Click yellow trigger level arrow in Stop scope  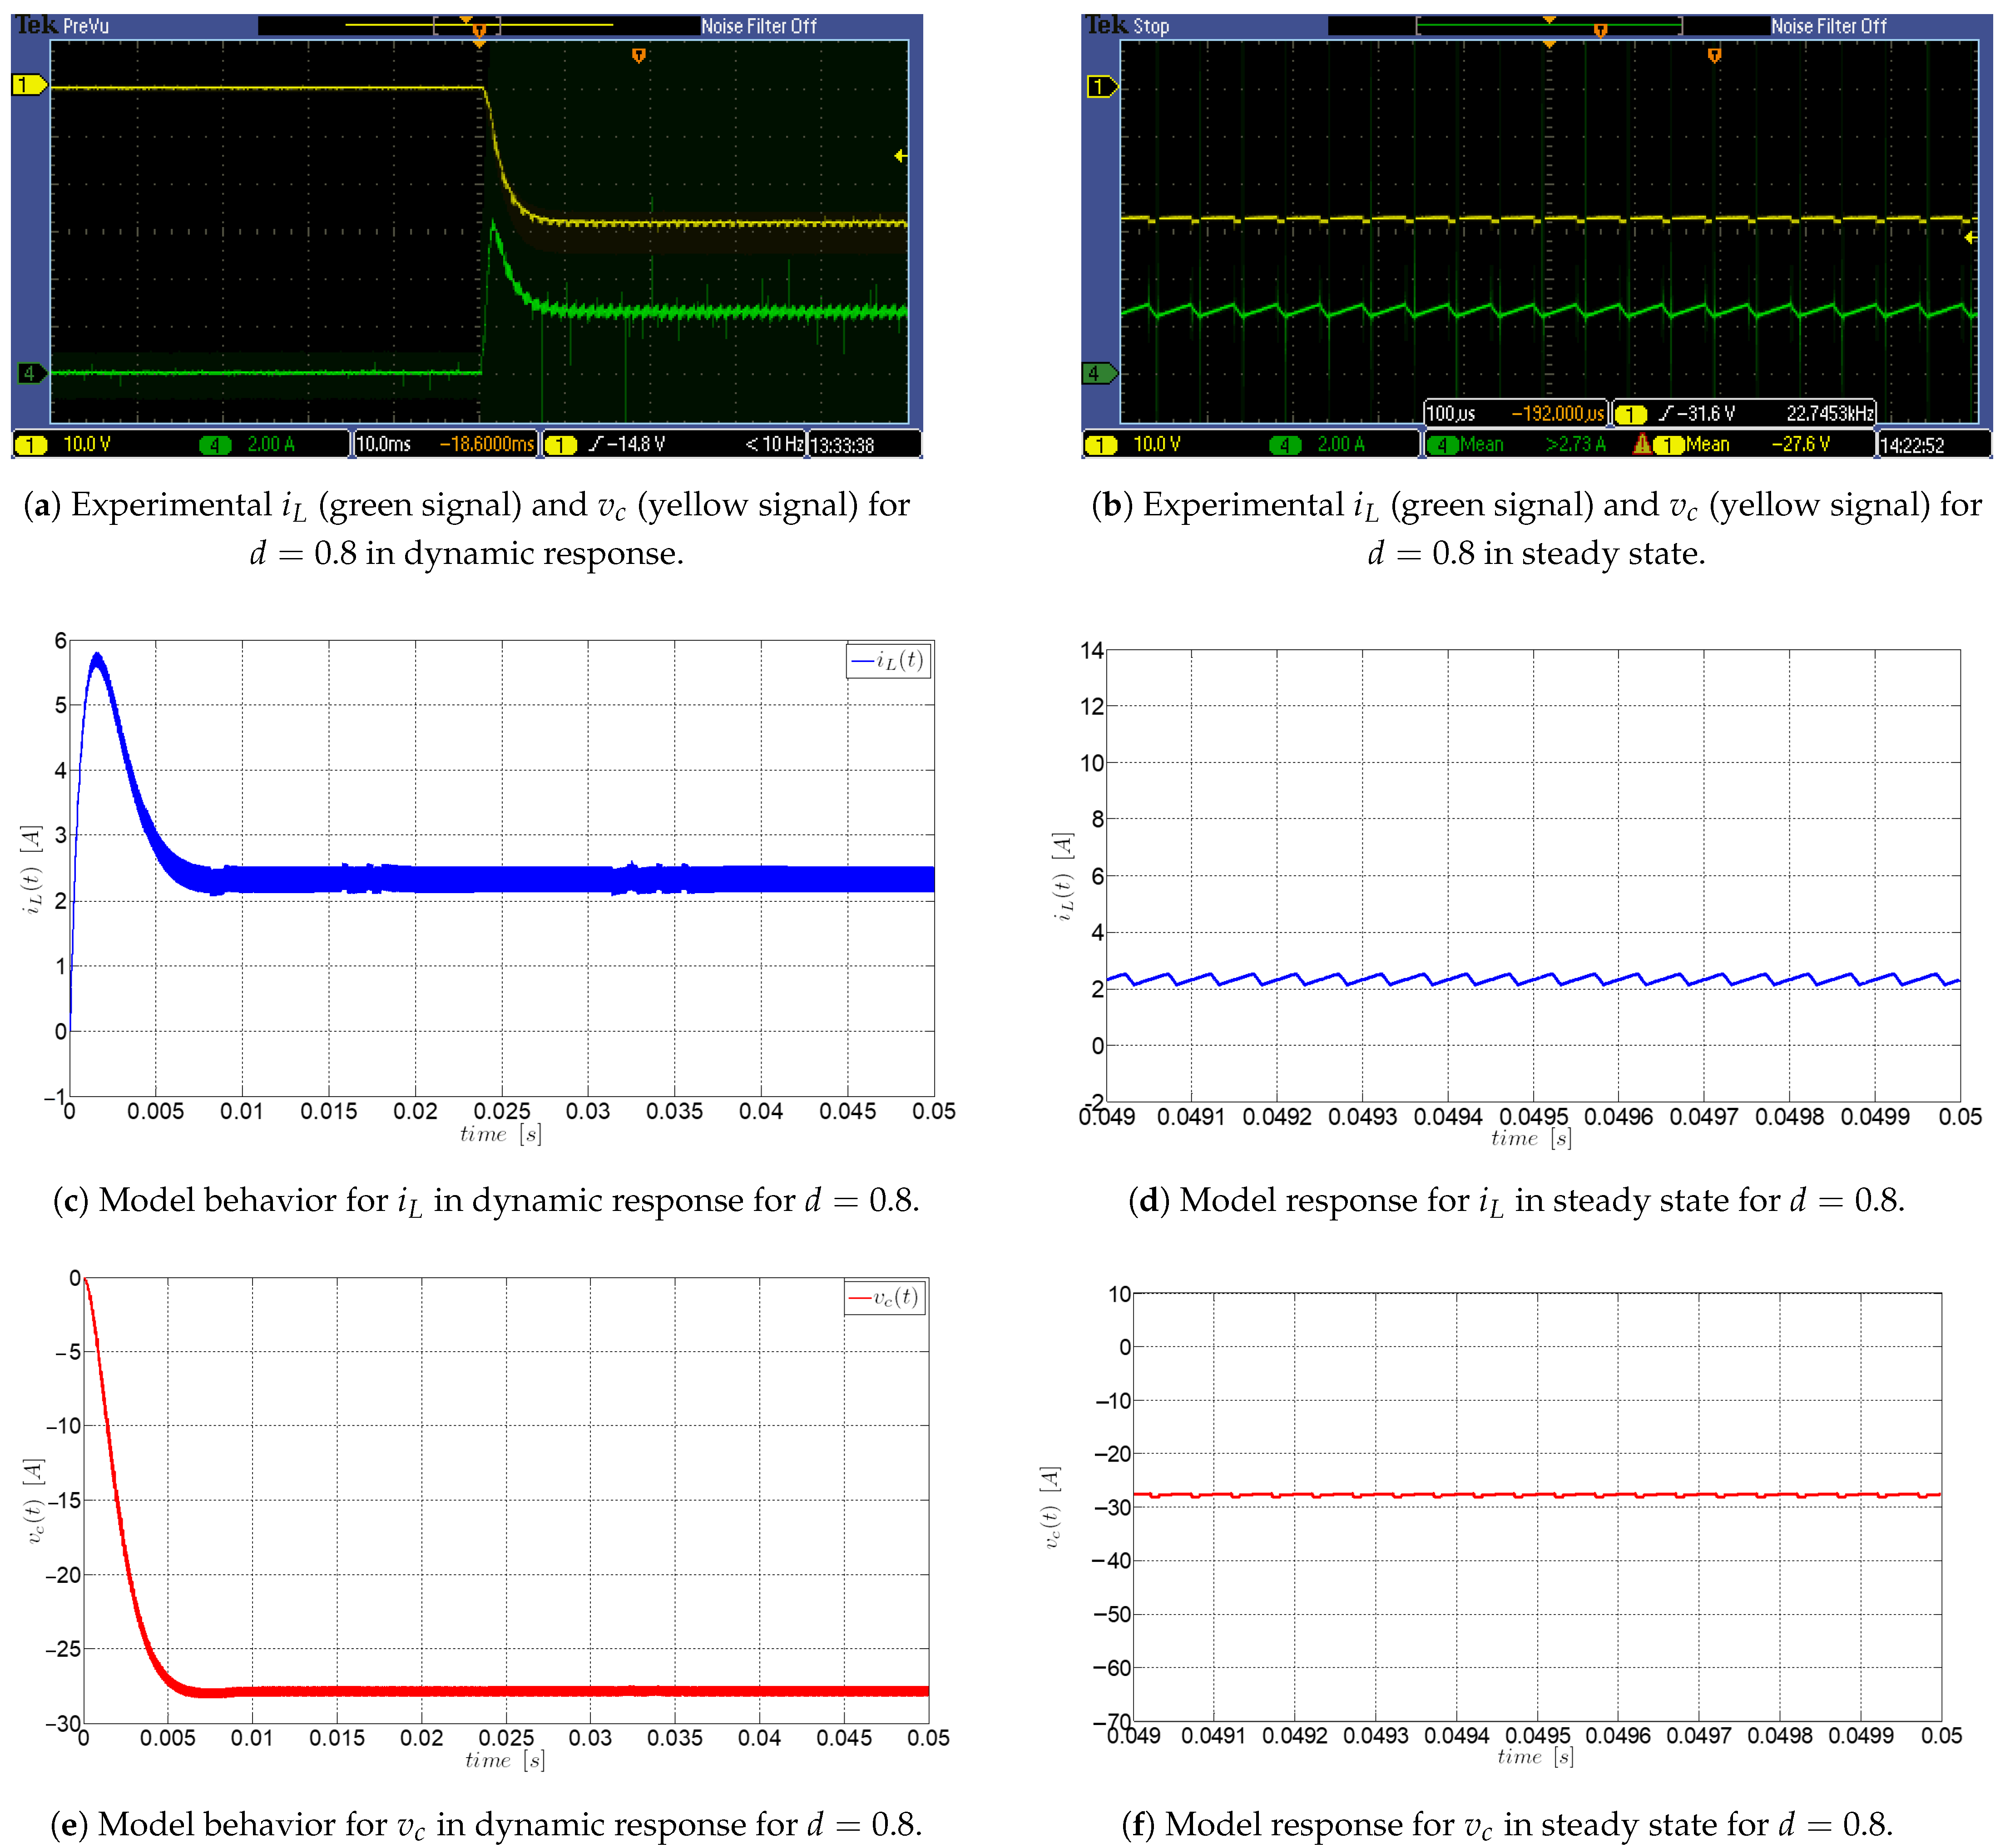1969,238
